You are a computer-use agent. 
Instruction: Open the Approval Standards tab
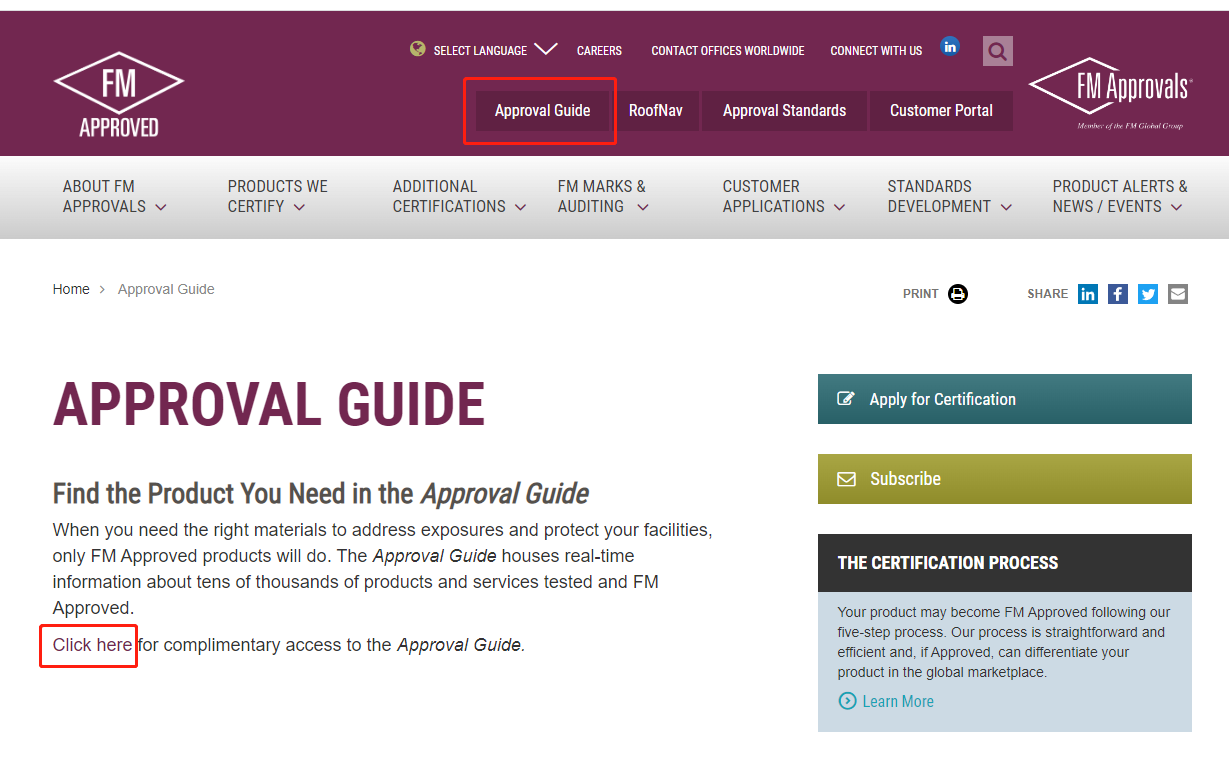pyautogui.click(x=785, y=111)
